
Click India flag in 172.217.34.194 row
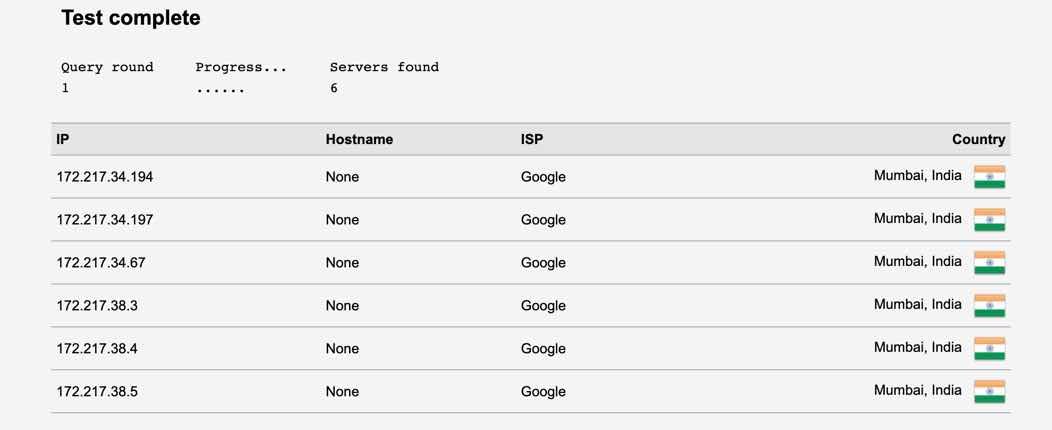[990, 177]
